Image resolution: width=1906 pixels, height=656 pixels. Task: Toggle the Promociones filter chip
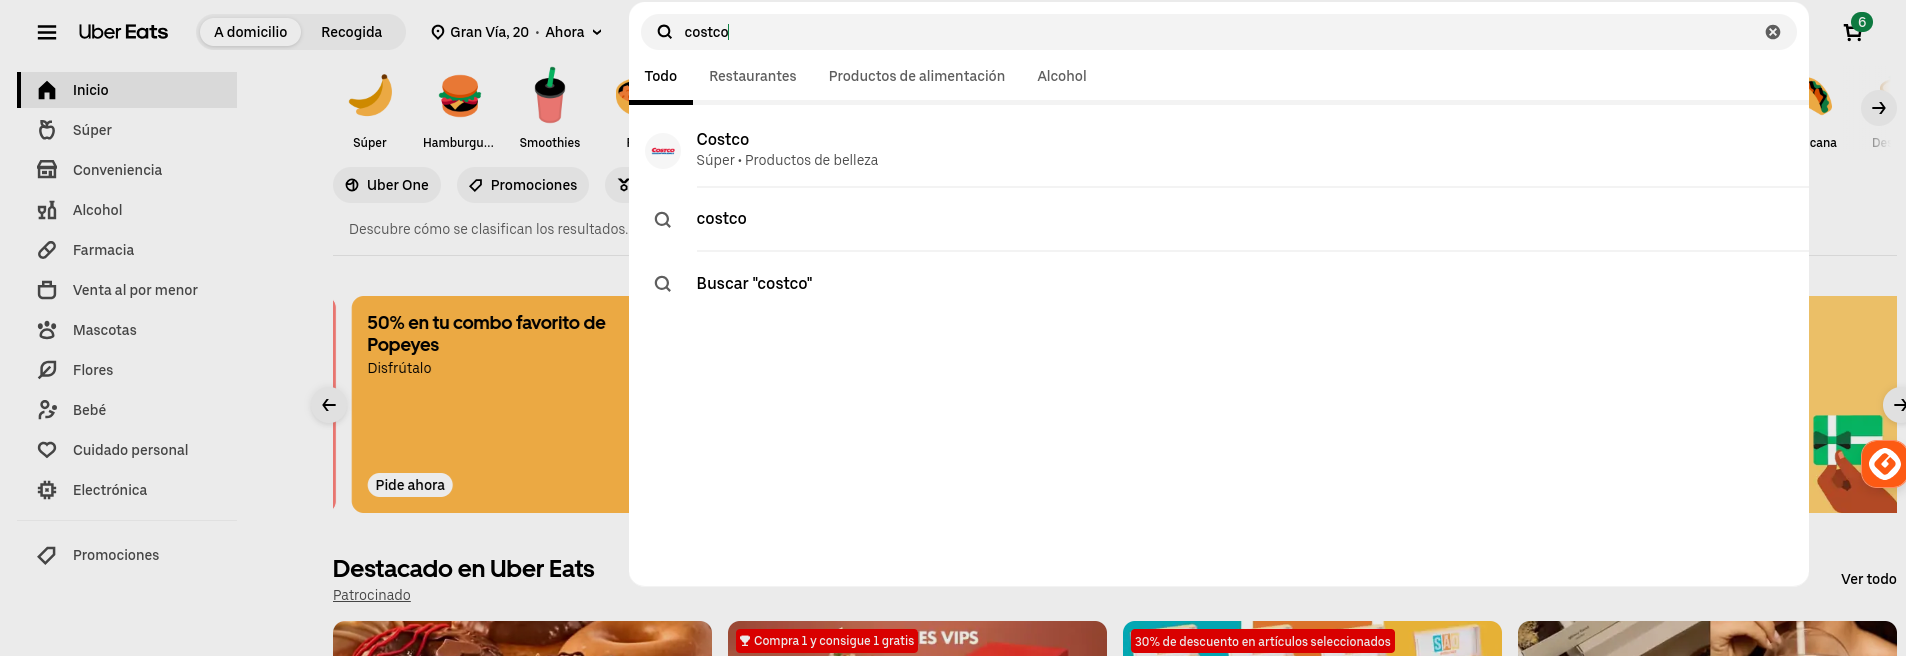[523, 185]
